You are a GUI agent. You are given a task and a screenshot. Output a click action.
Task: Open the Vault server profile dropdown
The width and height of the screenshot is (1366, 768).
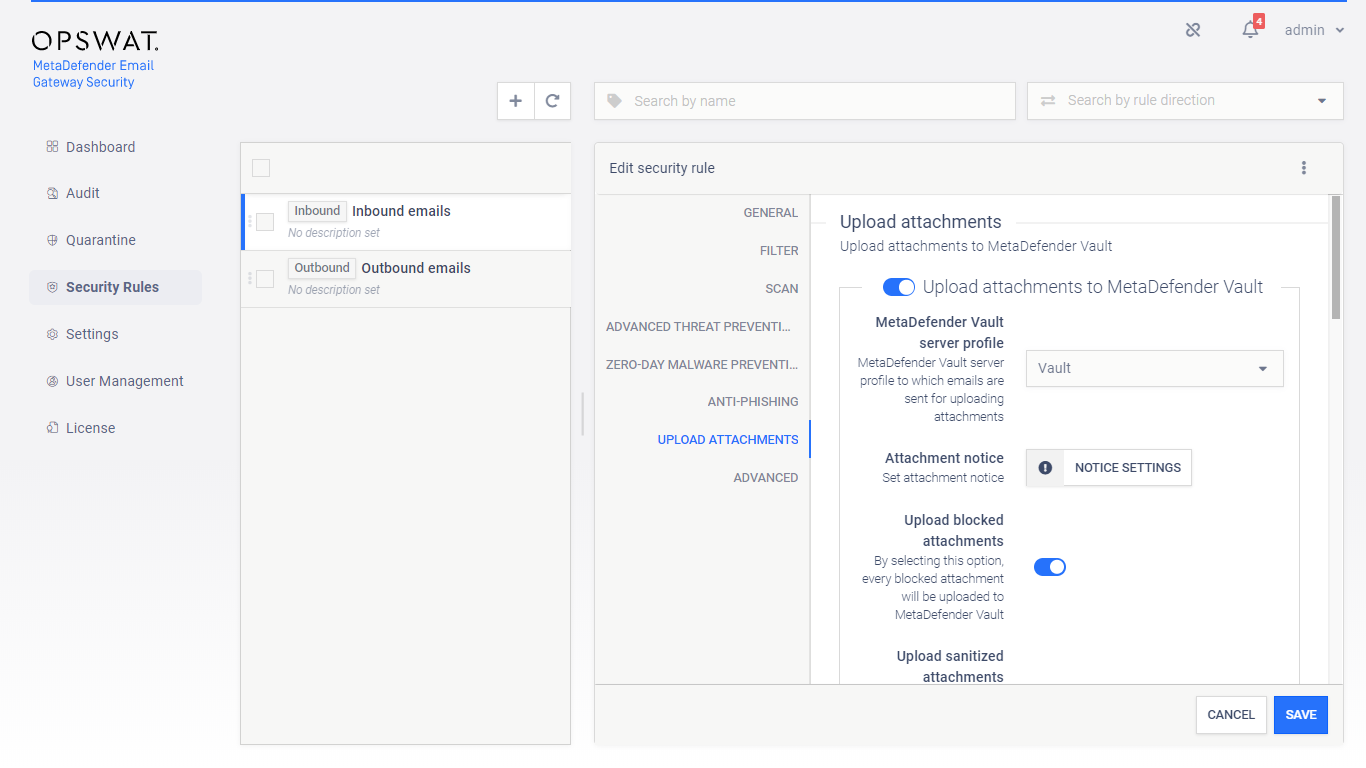coord(1155,368)
